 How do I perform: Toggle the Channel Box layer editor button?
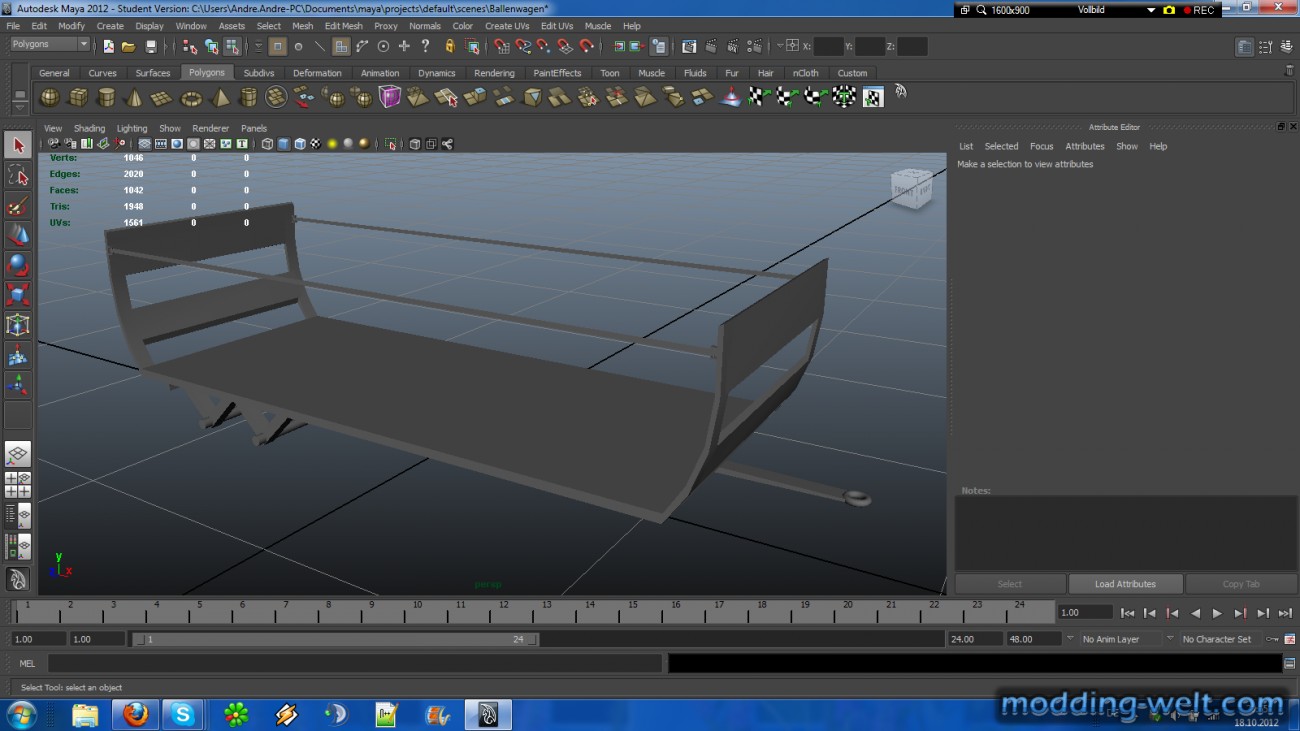click(x=1286, y=46)
